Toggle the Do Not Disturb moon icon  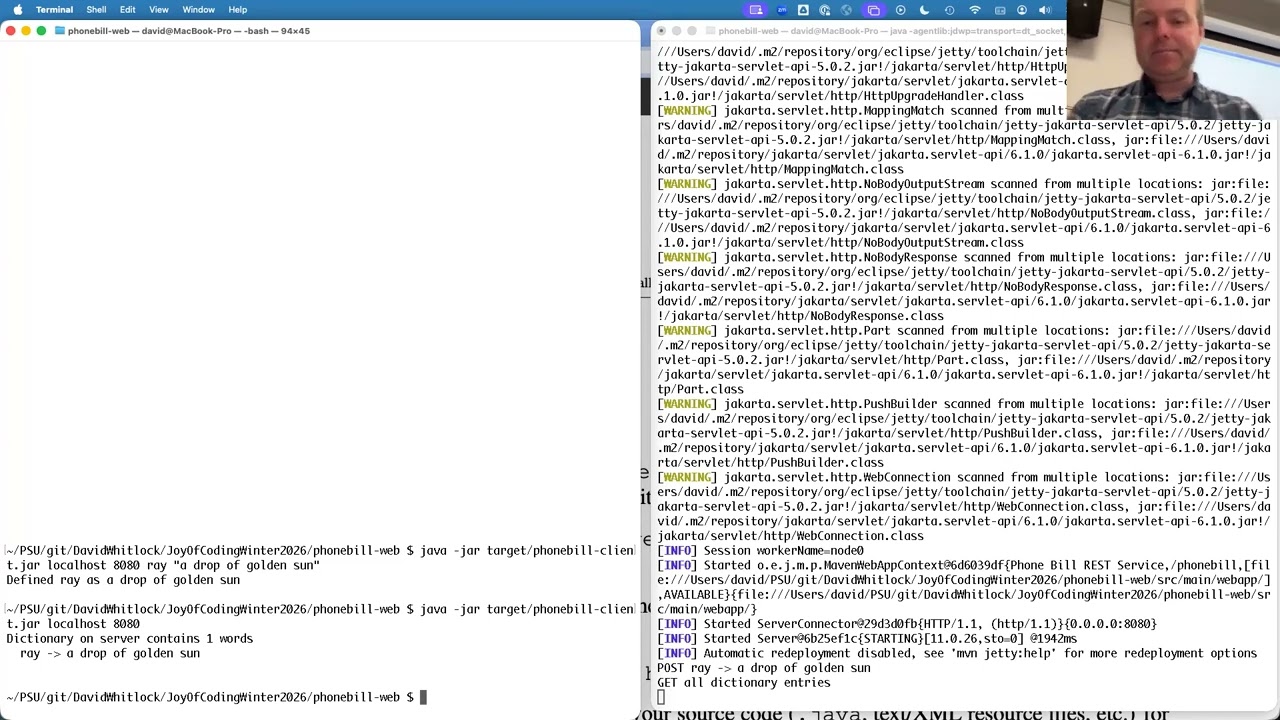(924, 10)
